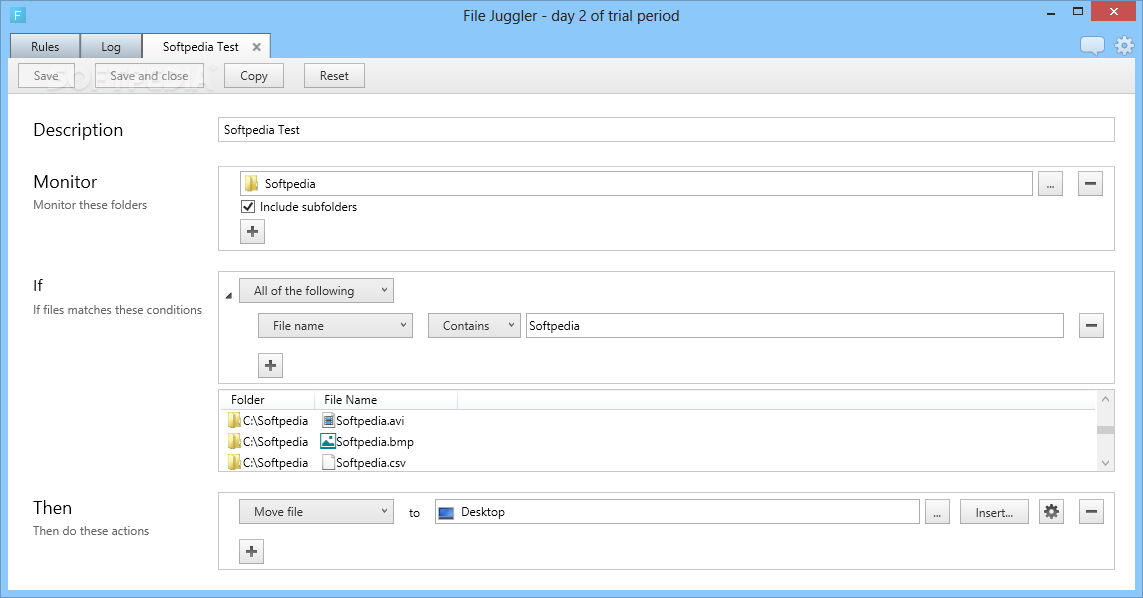Browse for destination folder with ellipsis button
Image resolution: width=1143 pixels, height=598 pixels.
[x=937, y=512]
